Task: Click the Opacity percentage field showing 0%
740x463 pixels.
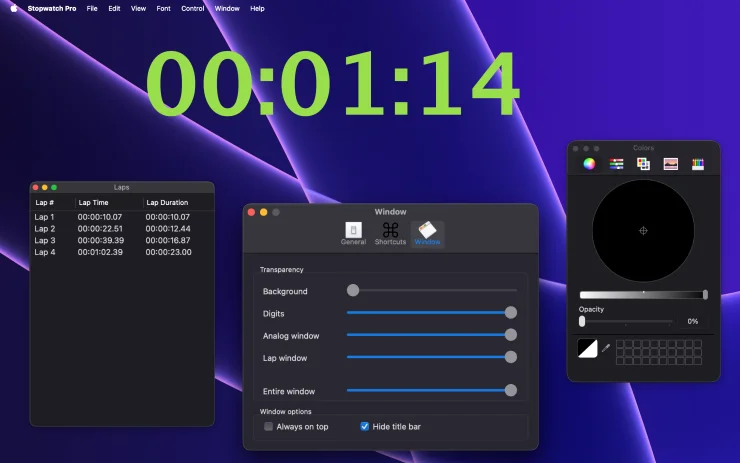Action: coord(693,321)
